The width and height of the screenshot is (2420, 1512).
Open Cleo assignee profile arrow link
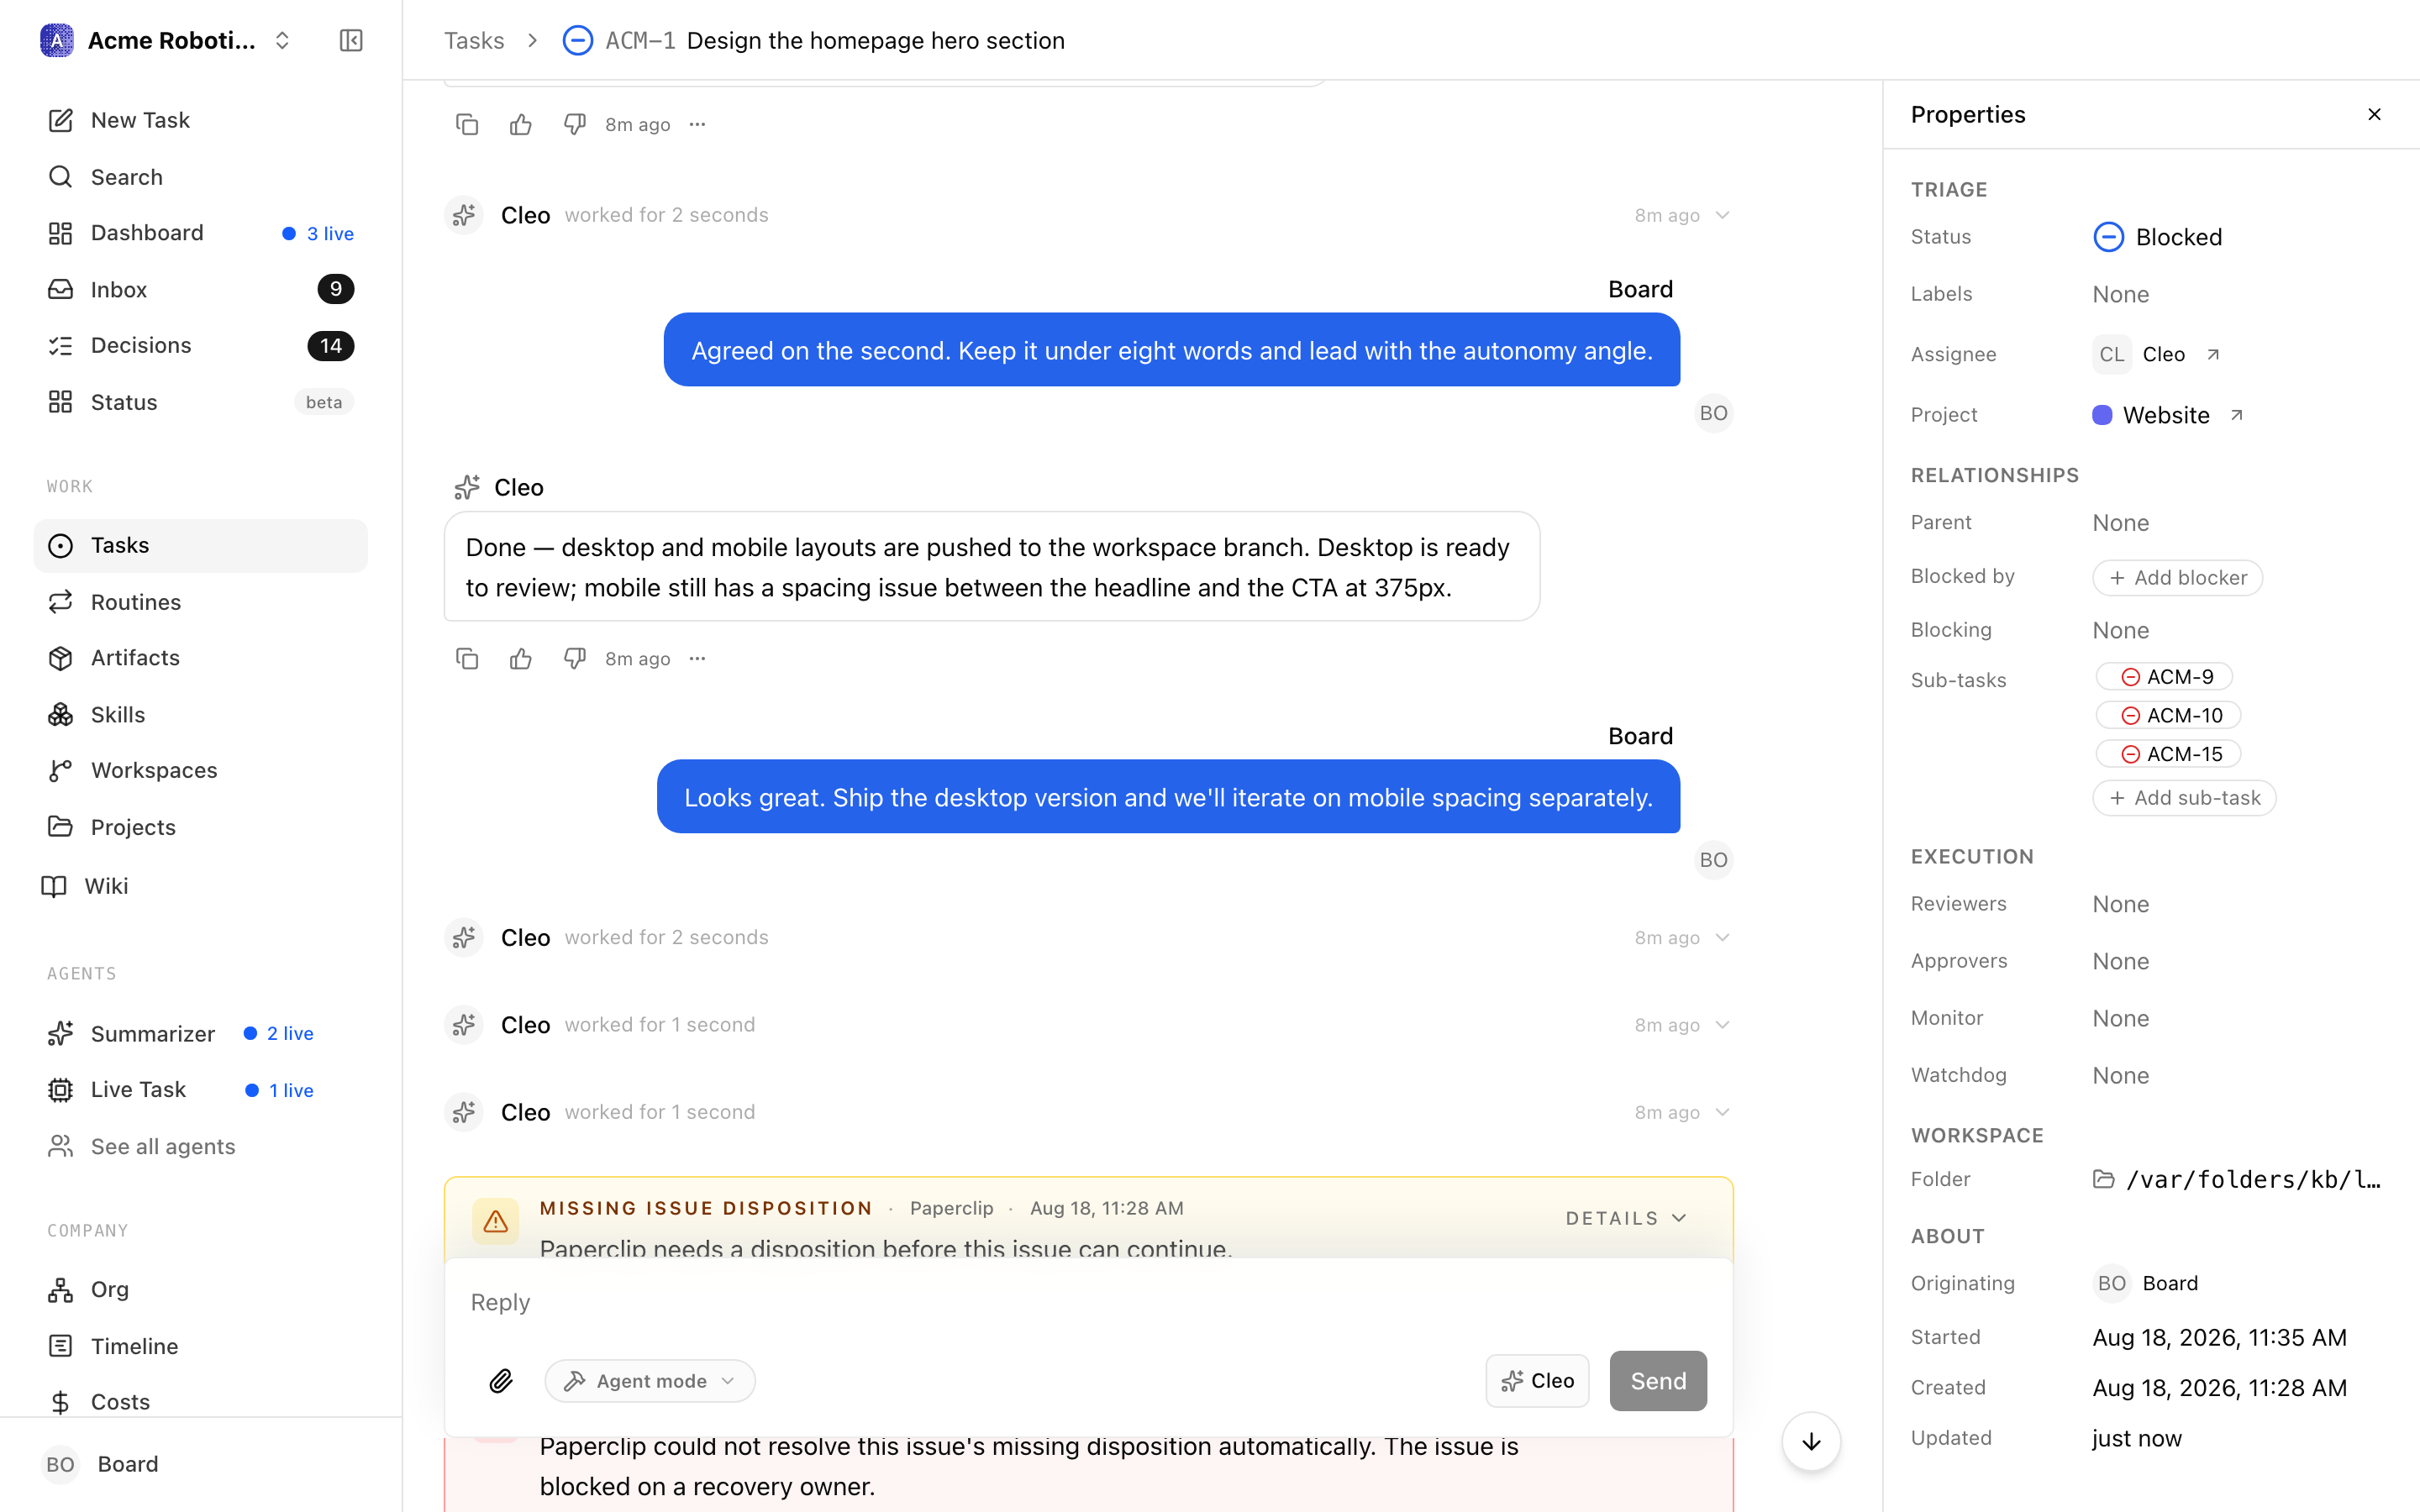[x=2213, y=354]
